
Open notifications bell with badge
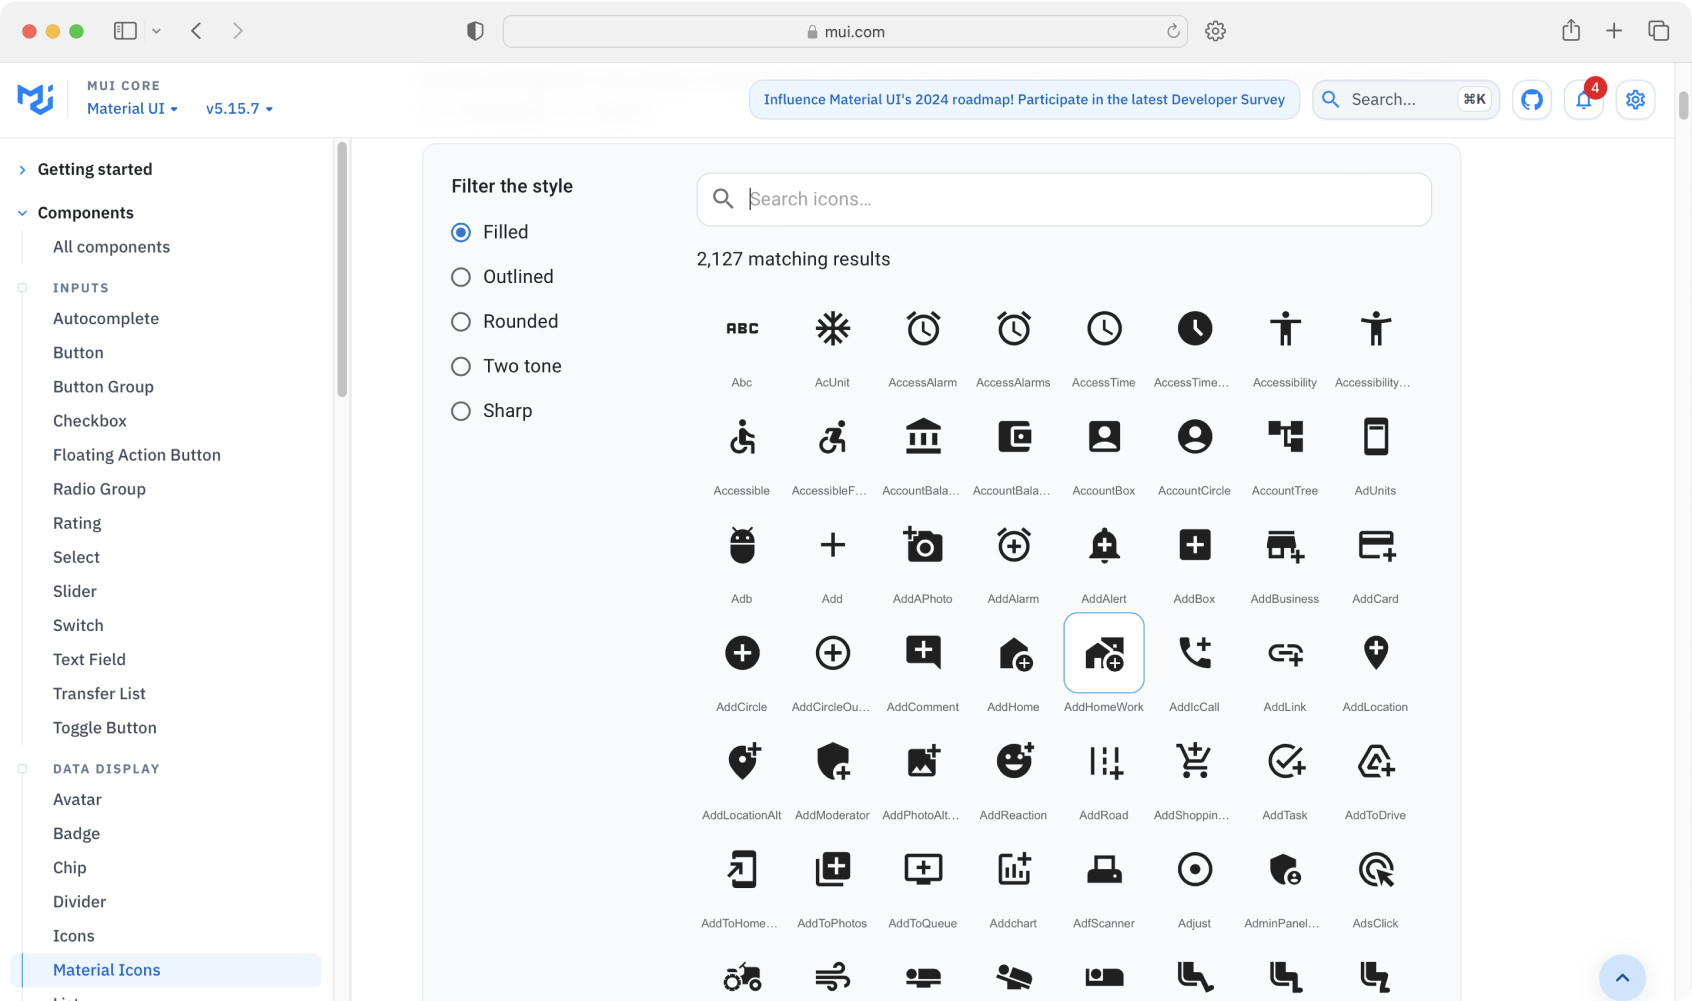click(x=1584, y=100)
